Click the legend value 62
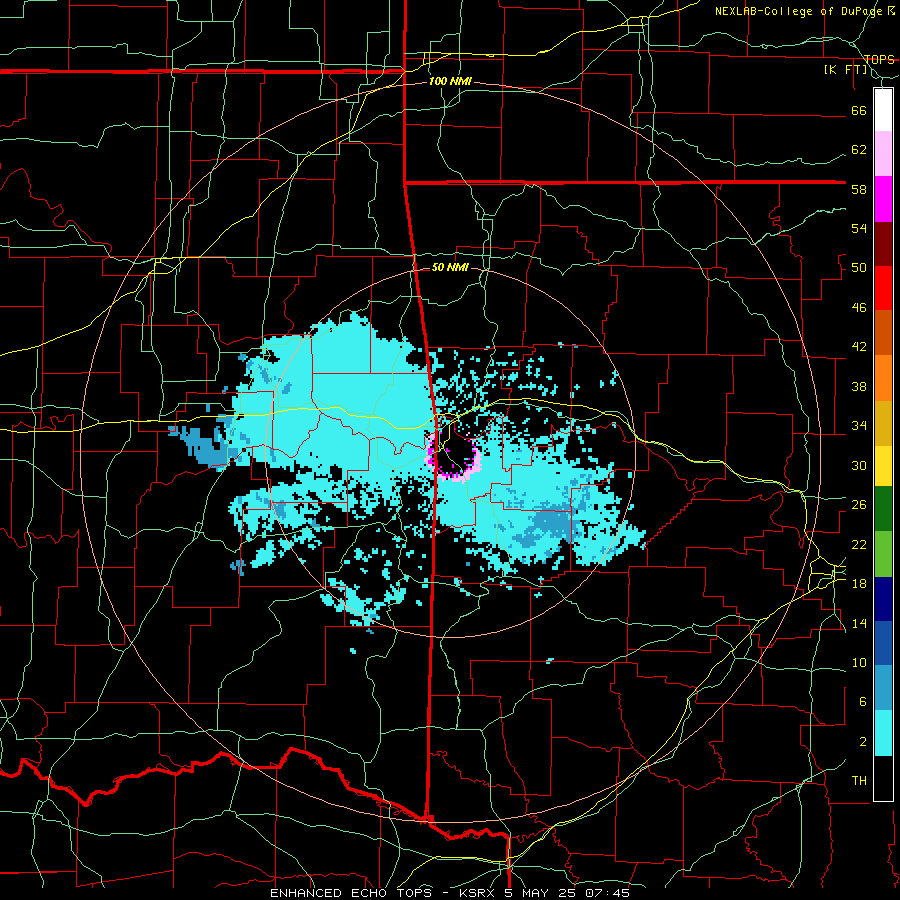 point(859,150)
